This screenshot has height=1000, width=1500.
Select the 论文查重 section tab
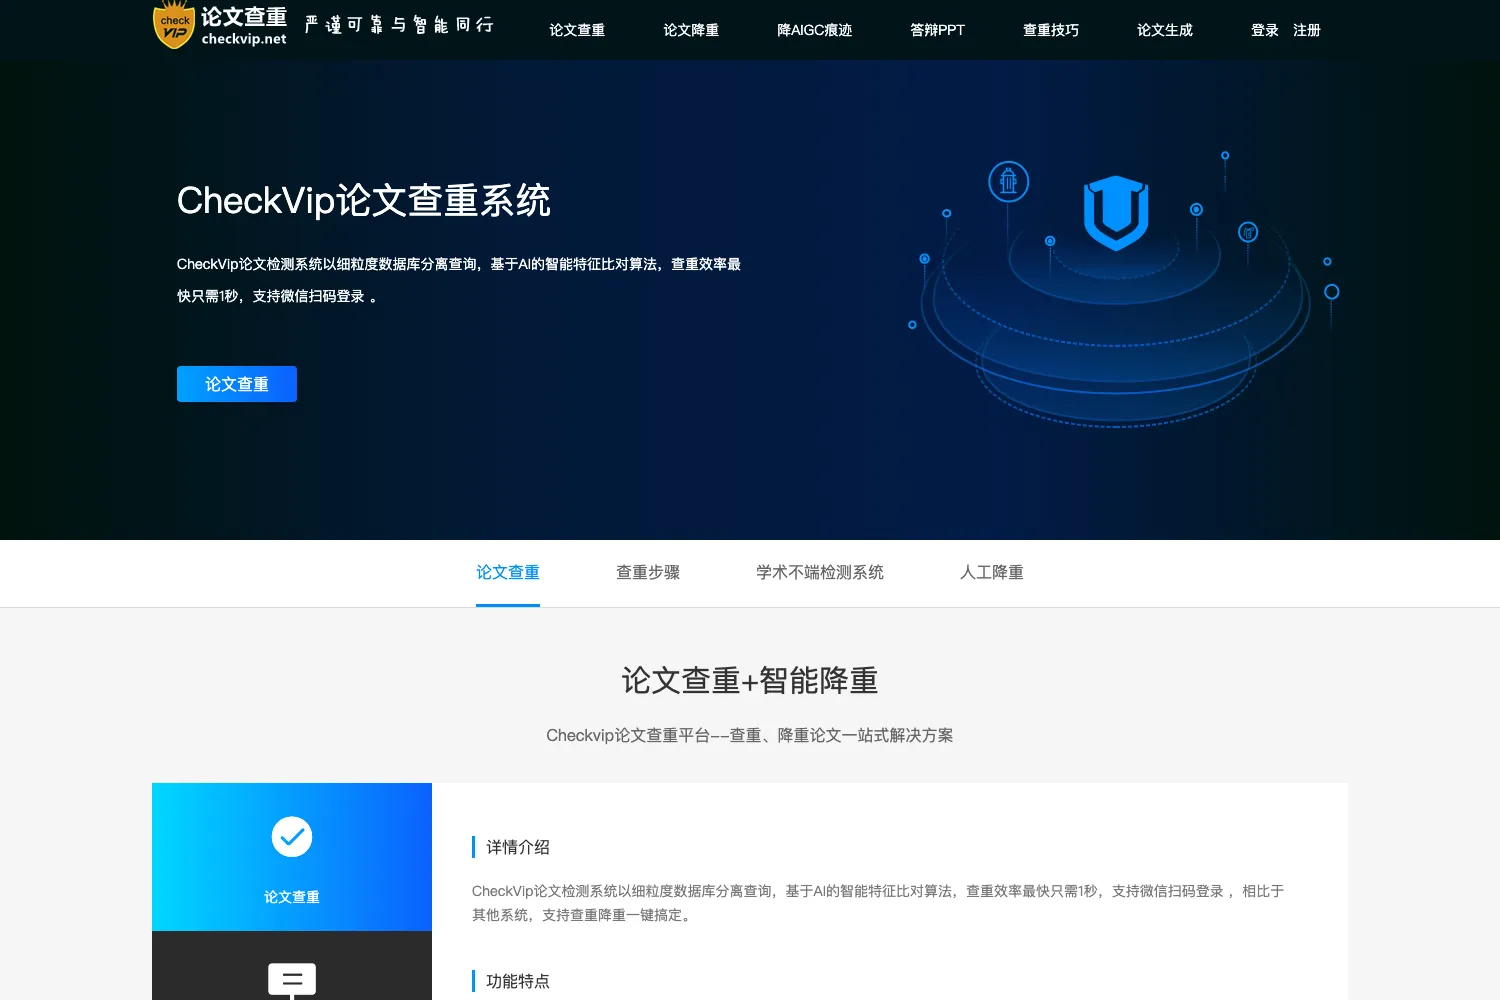tap(508, 572)
